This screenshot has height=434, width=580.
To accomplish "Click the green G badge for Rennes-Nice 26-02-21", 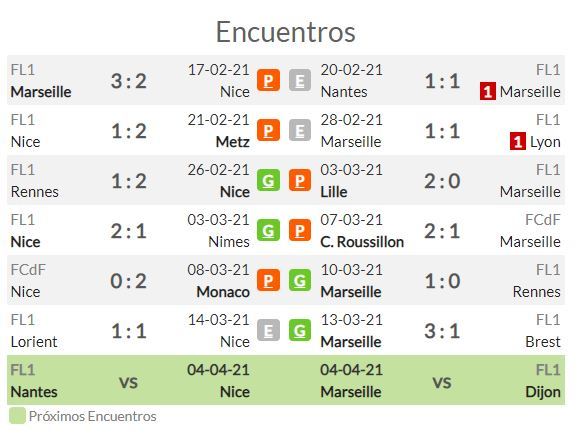I will coord(268,180).
